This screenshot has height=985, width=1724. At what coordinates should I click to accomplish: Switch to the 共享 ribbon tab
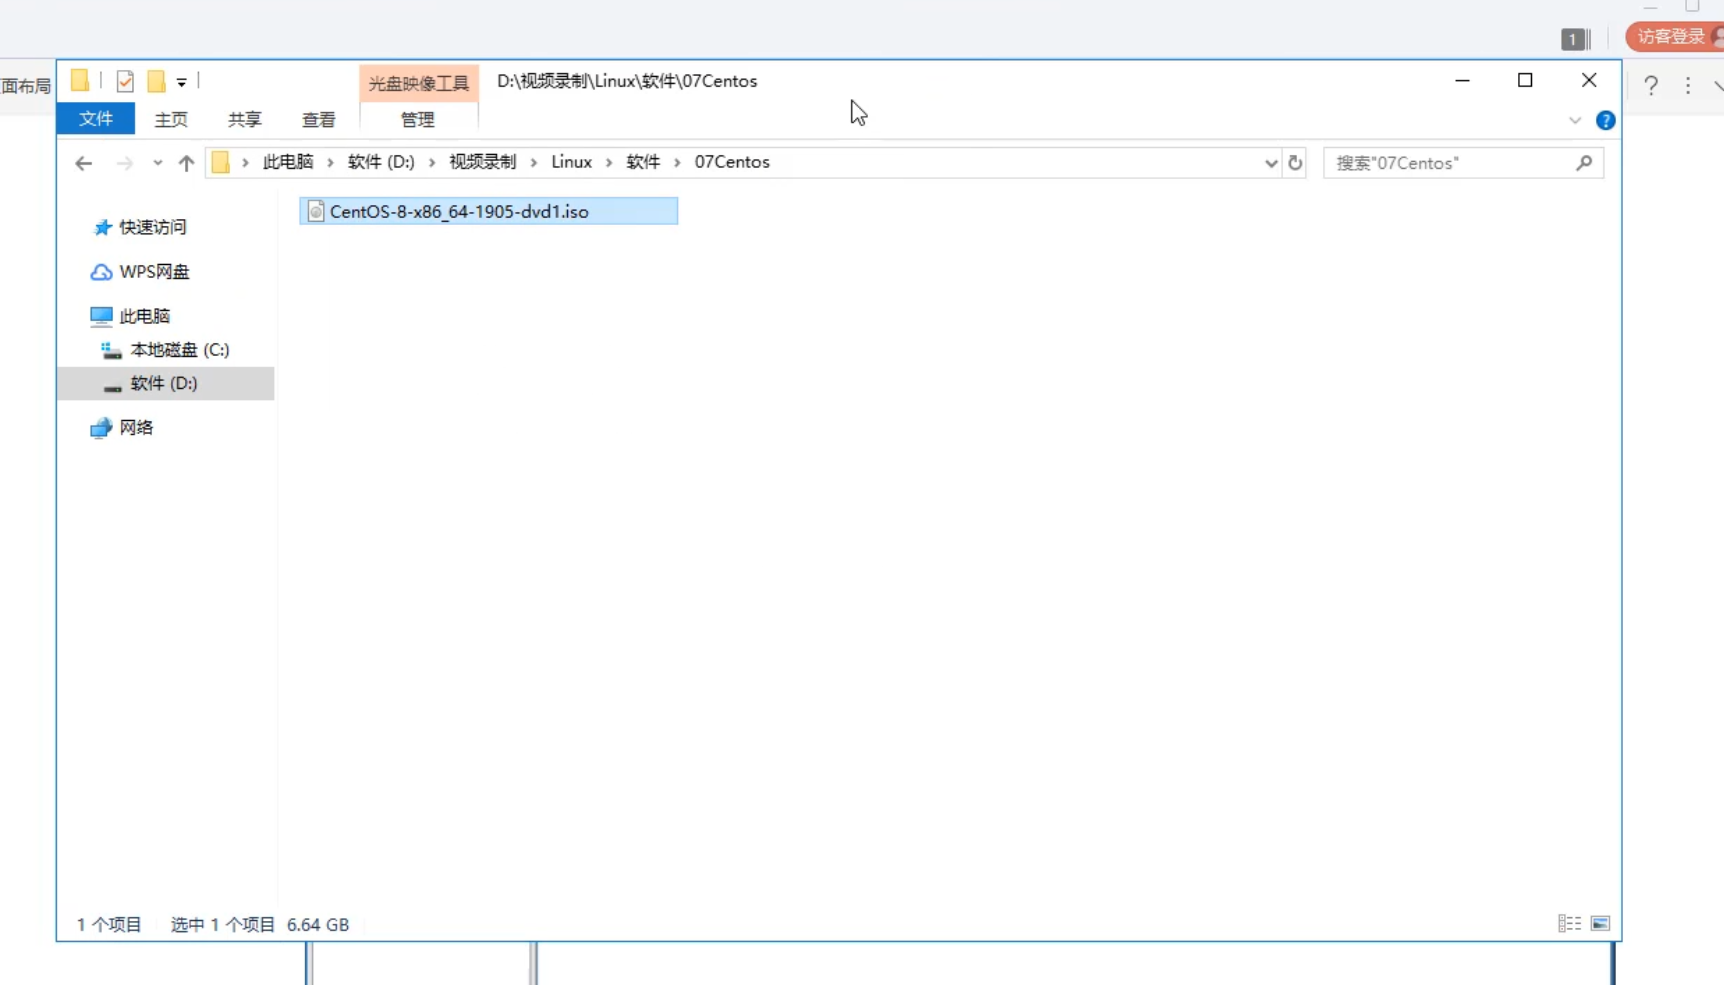pos(245,119)
